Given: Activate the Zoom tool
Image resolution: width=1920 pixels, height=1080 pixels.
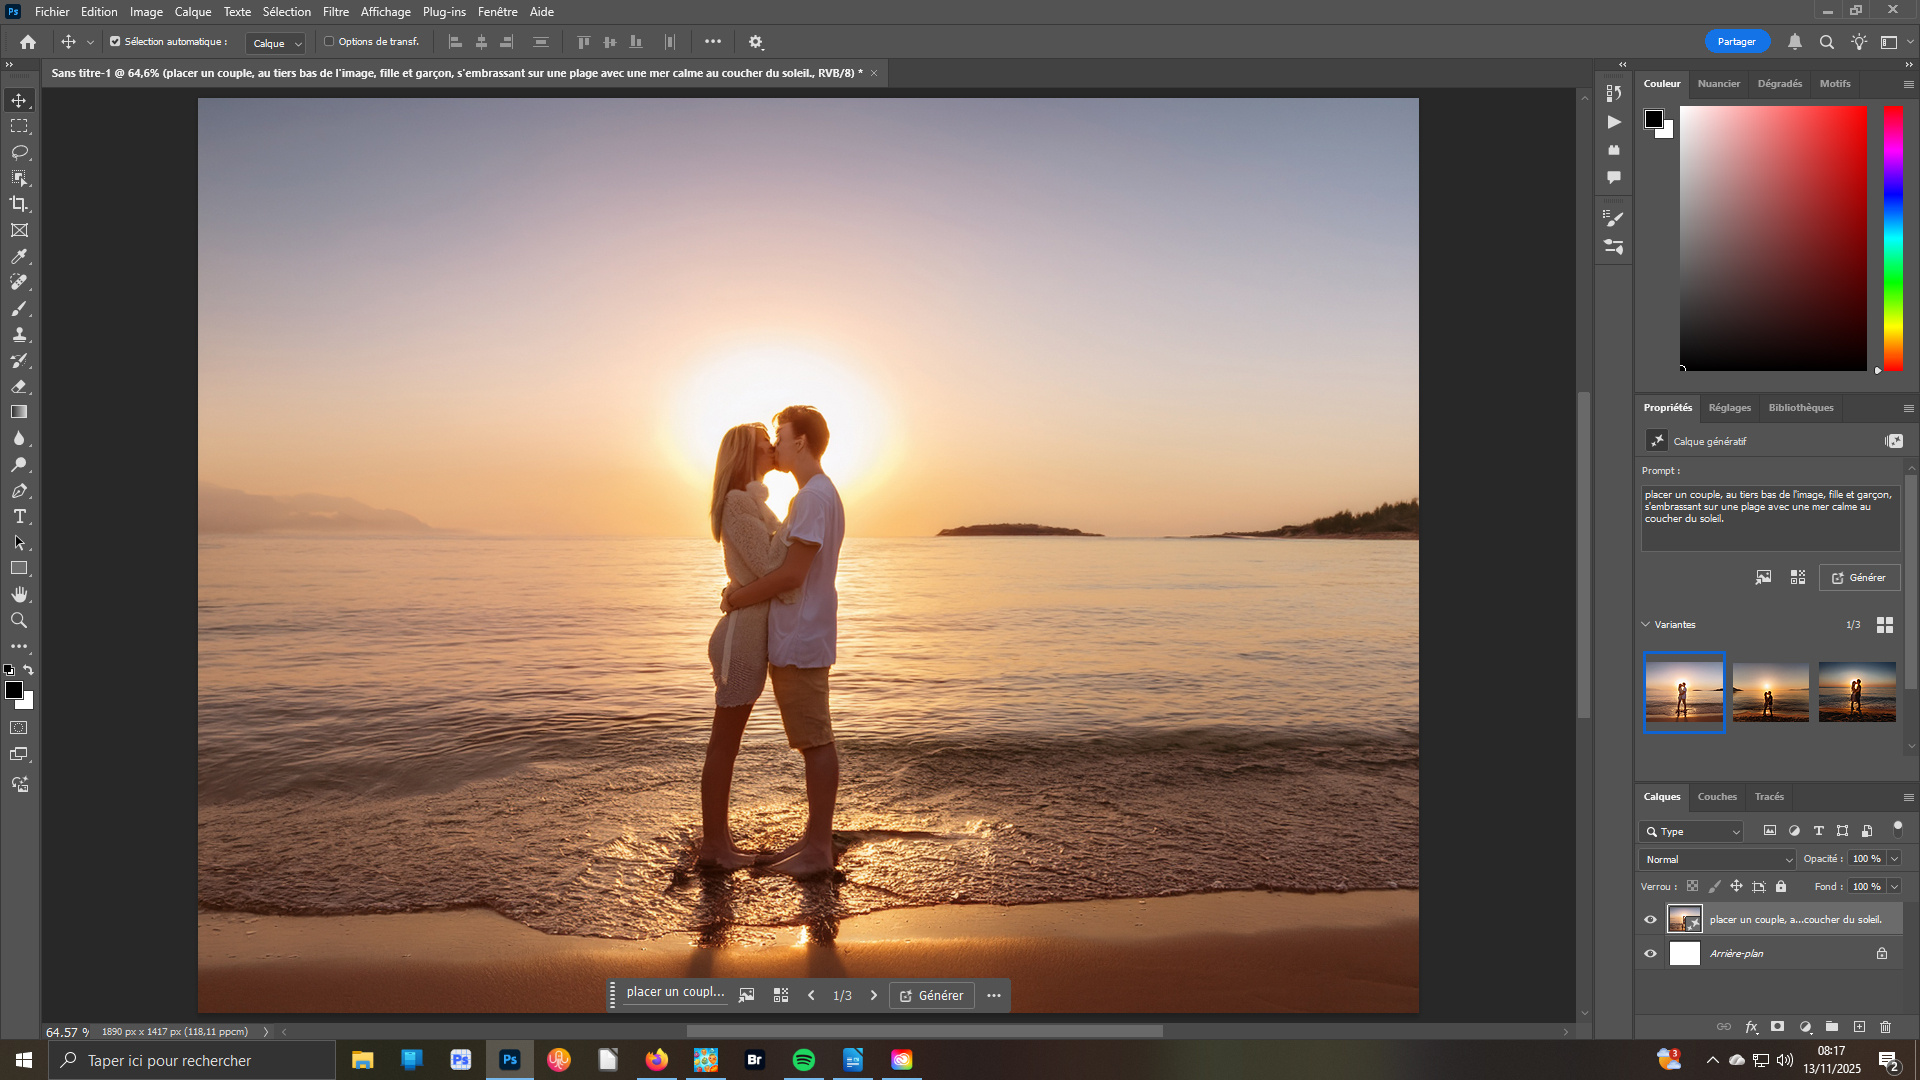Looking at the screenshot, I should point(19,621).
